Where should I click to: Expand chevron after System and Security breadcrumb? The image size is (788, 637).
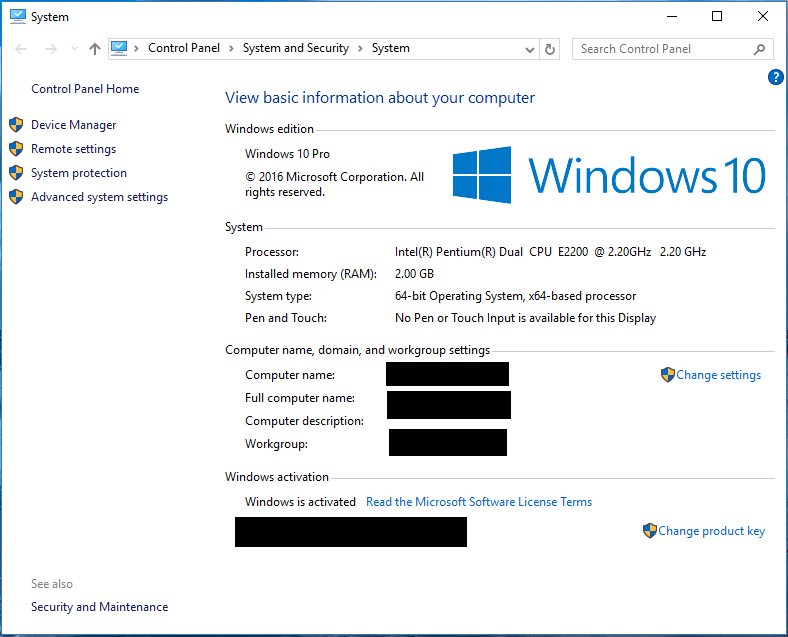[x=360, y=49]
